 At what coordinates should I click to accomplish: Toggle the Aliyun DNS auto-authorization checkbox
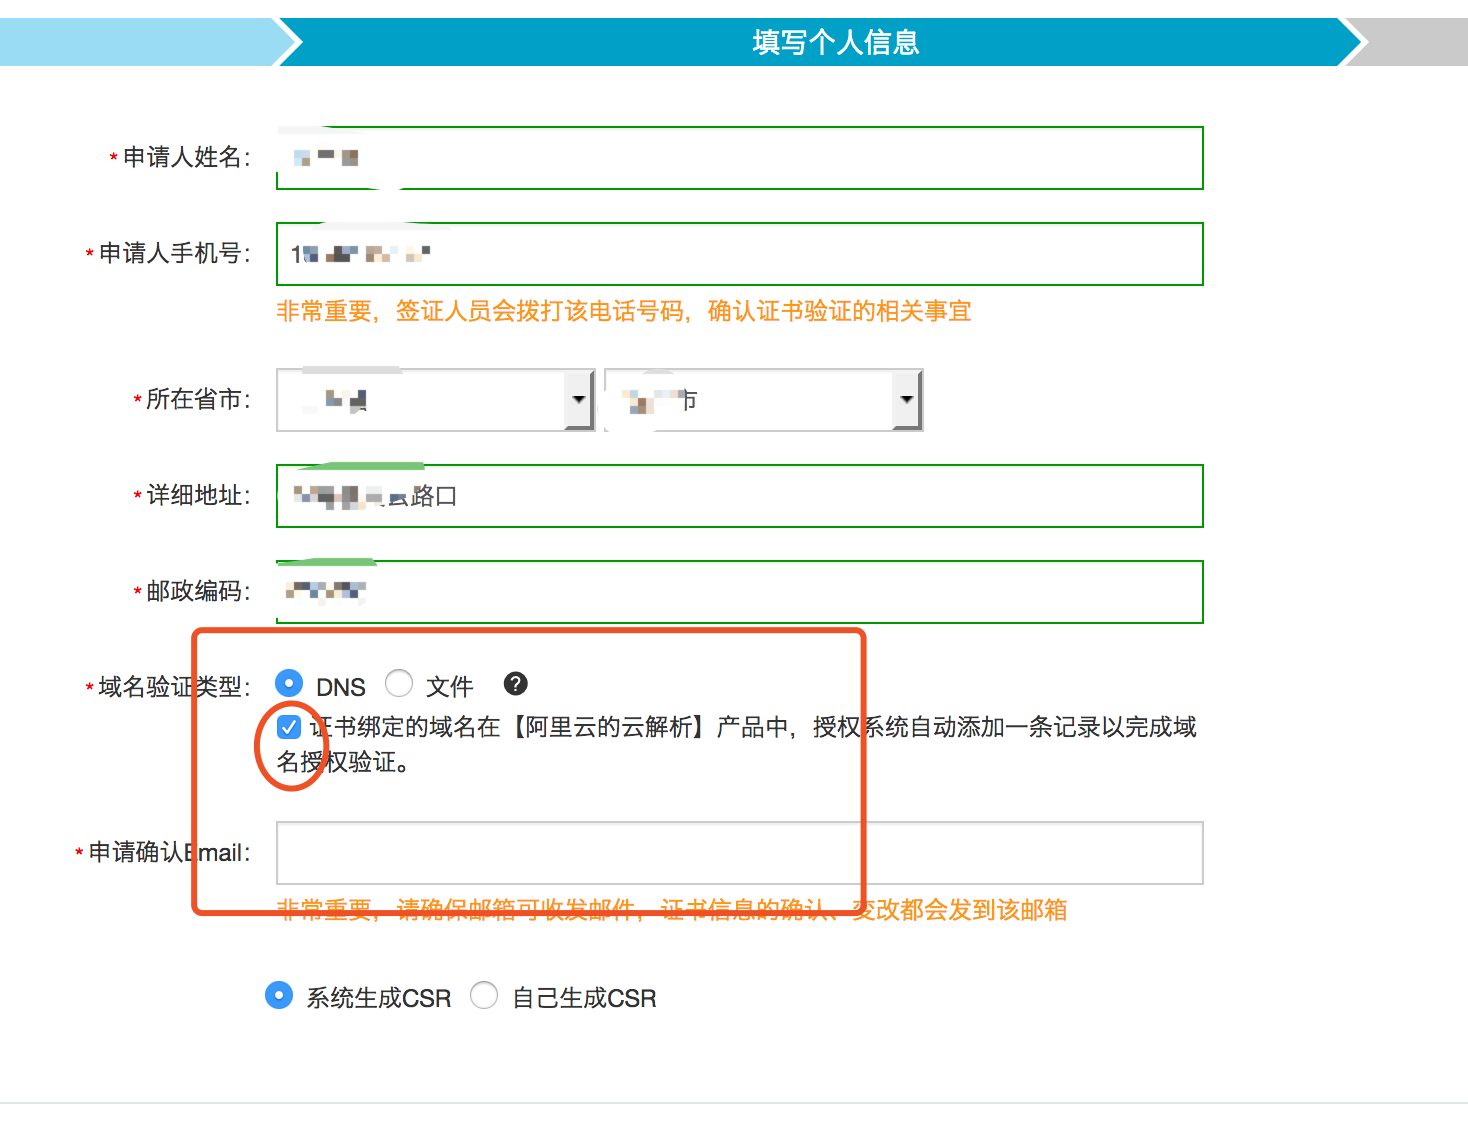click(289, 727)
